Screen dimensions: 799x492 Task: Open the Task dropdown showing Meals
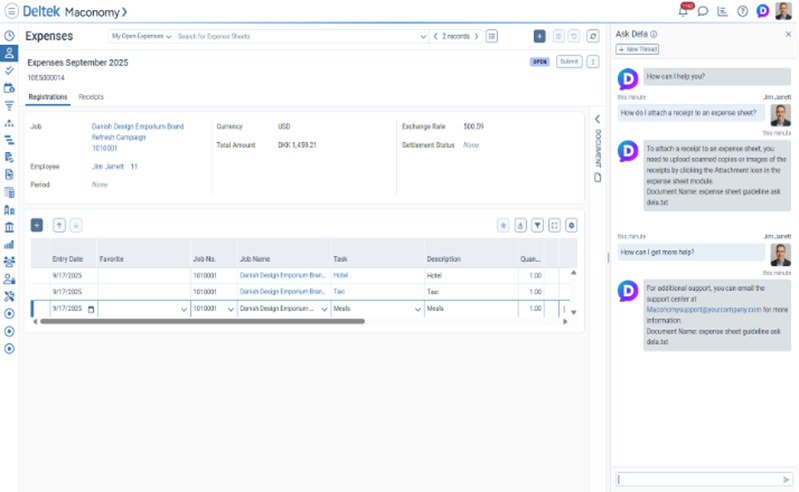(417, 309)
